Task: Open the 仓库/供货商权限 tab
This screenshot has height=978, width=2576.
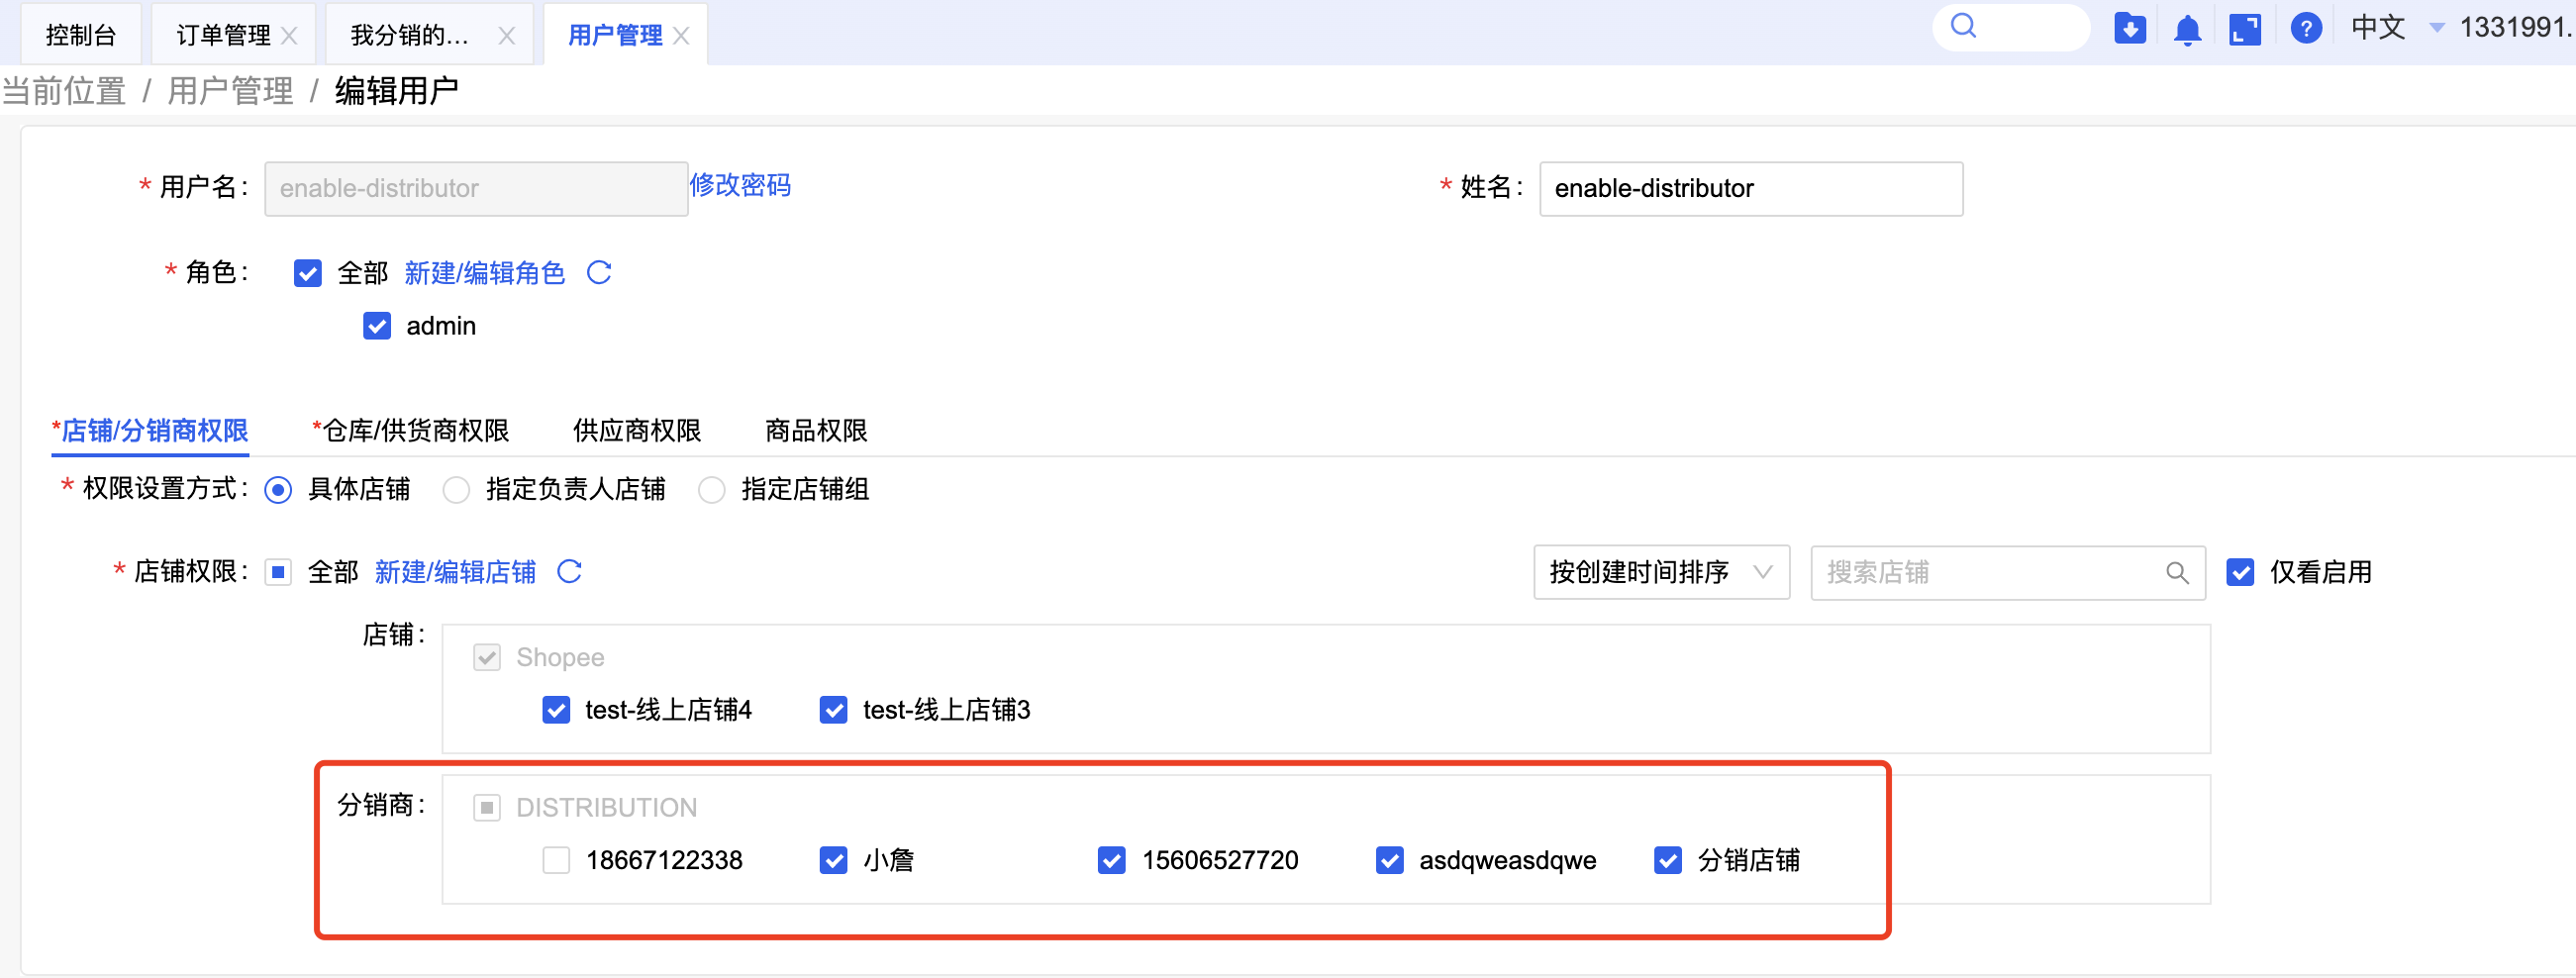Action: tap(411, 431)
